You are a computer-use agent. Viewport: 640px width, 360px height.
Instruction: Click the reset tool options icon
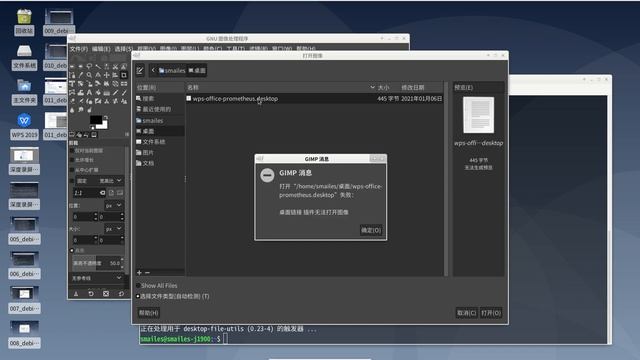pos(121,293)
